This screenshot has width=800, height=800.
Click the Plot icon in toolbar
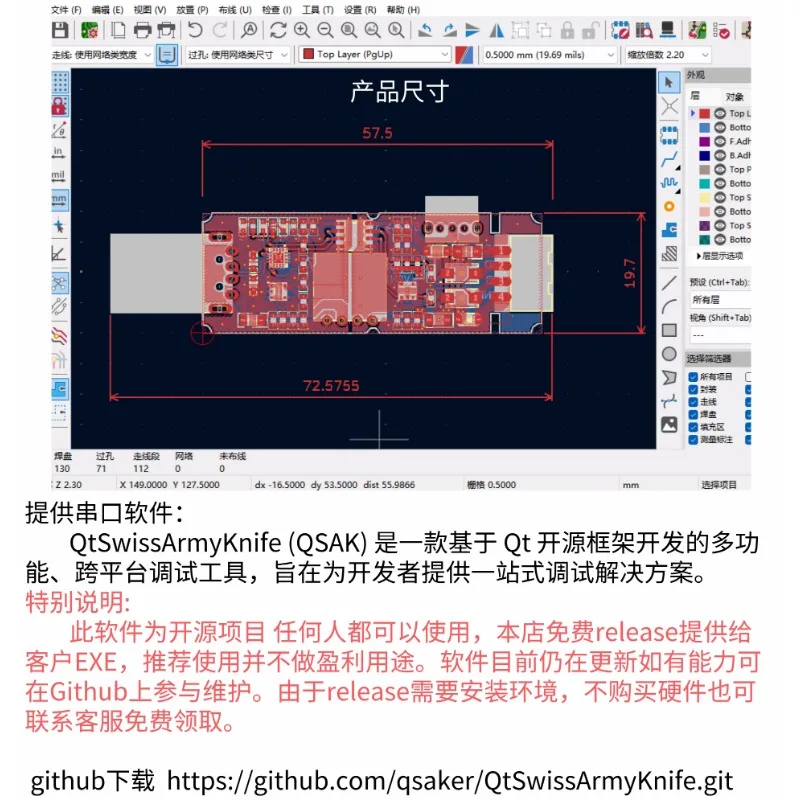coord(166,30)
